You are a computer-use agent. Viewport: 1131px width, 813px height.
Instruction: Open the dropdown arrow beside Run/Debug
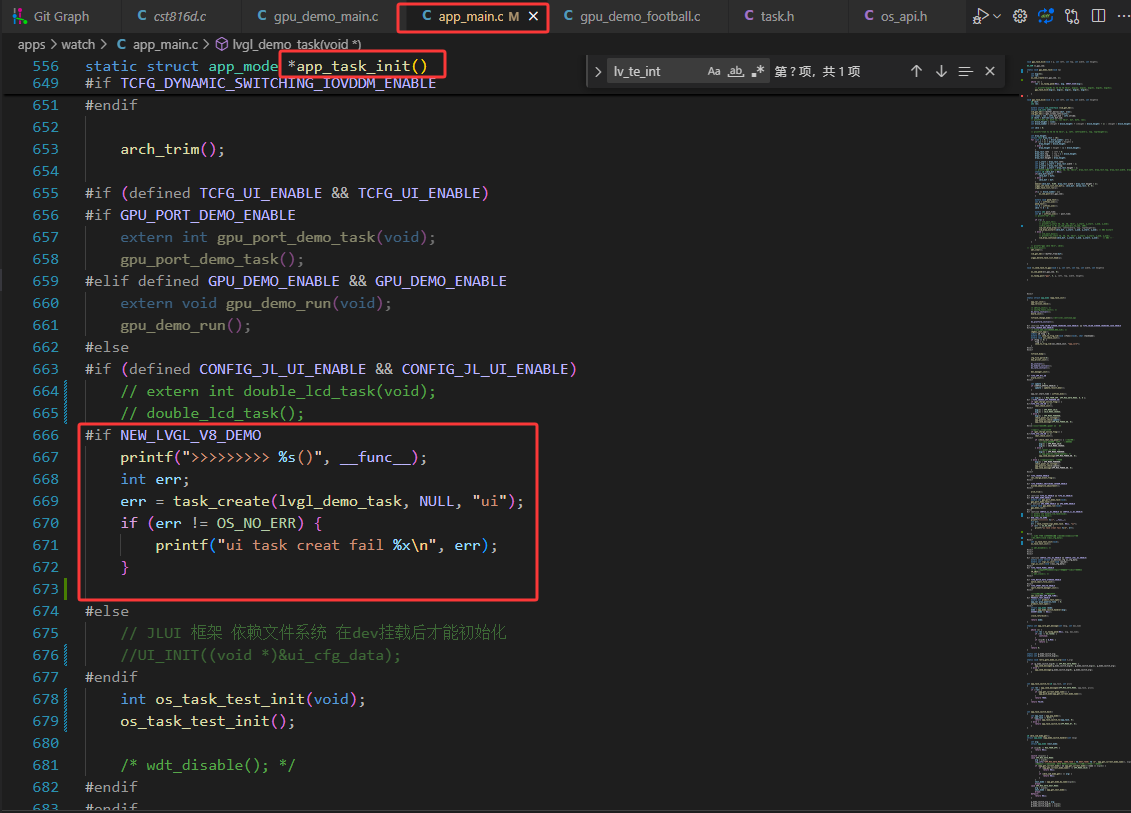pos(997,16)
